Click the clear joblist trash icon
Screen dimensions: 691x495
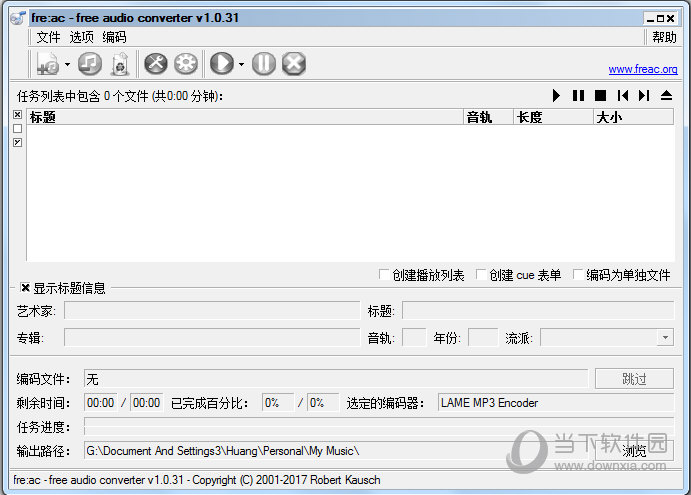[120, 64]
